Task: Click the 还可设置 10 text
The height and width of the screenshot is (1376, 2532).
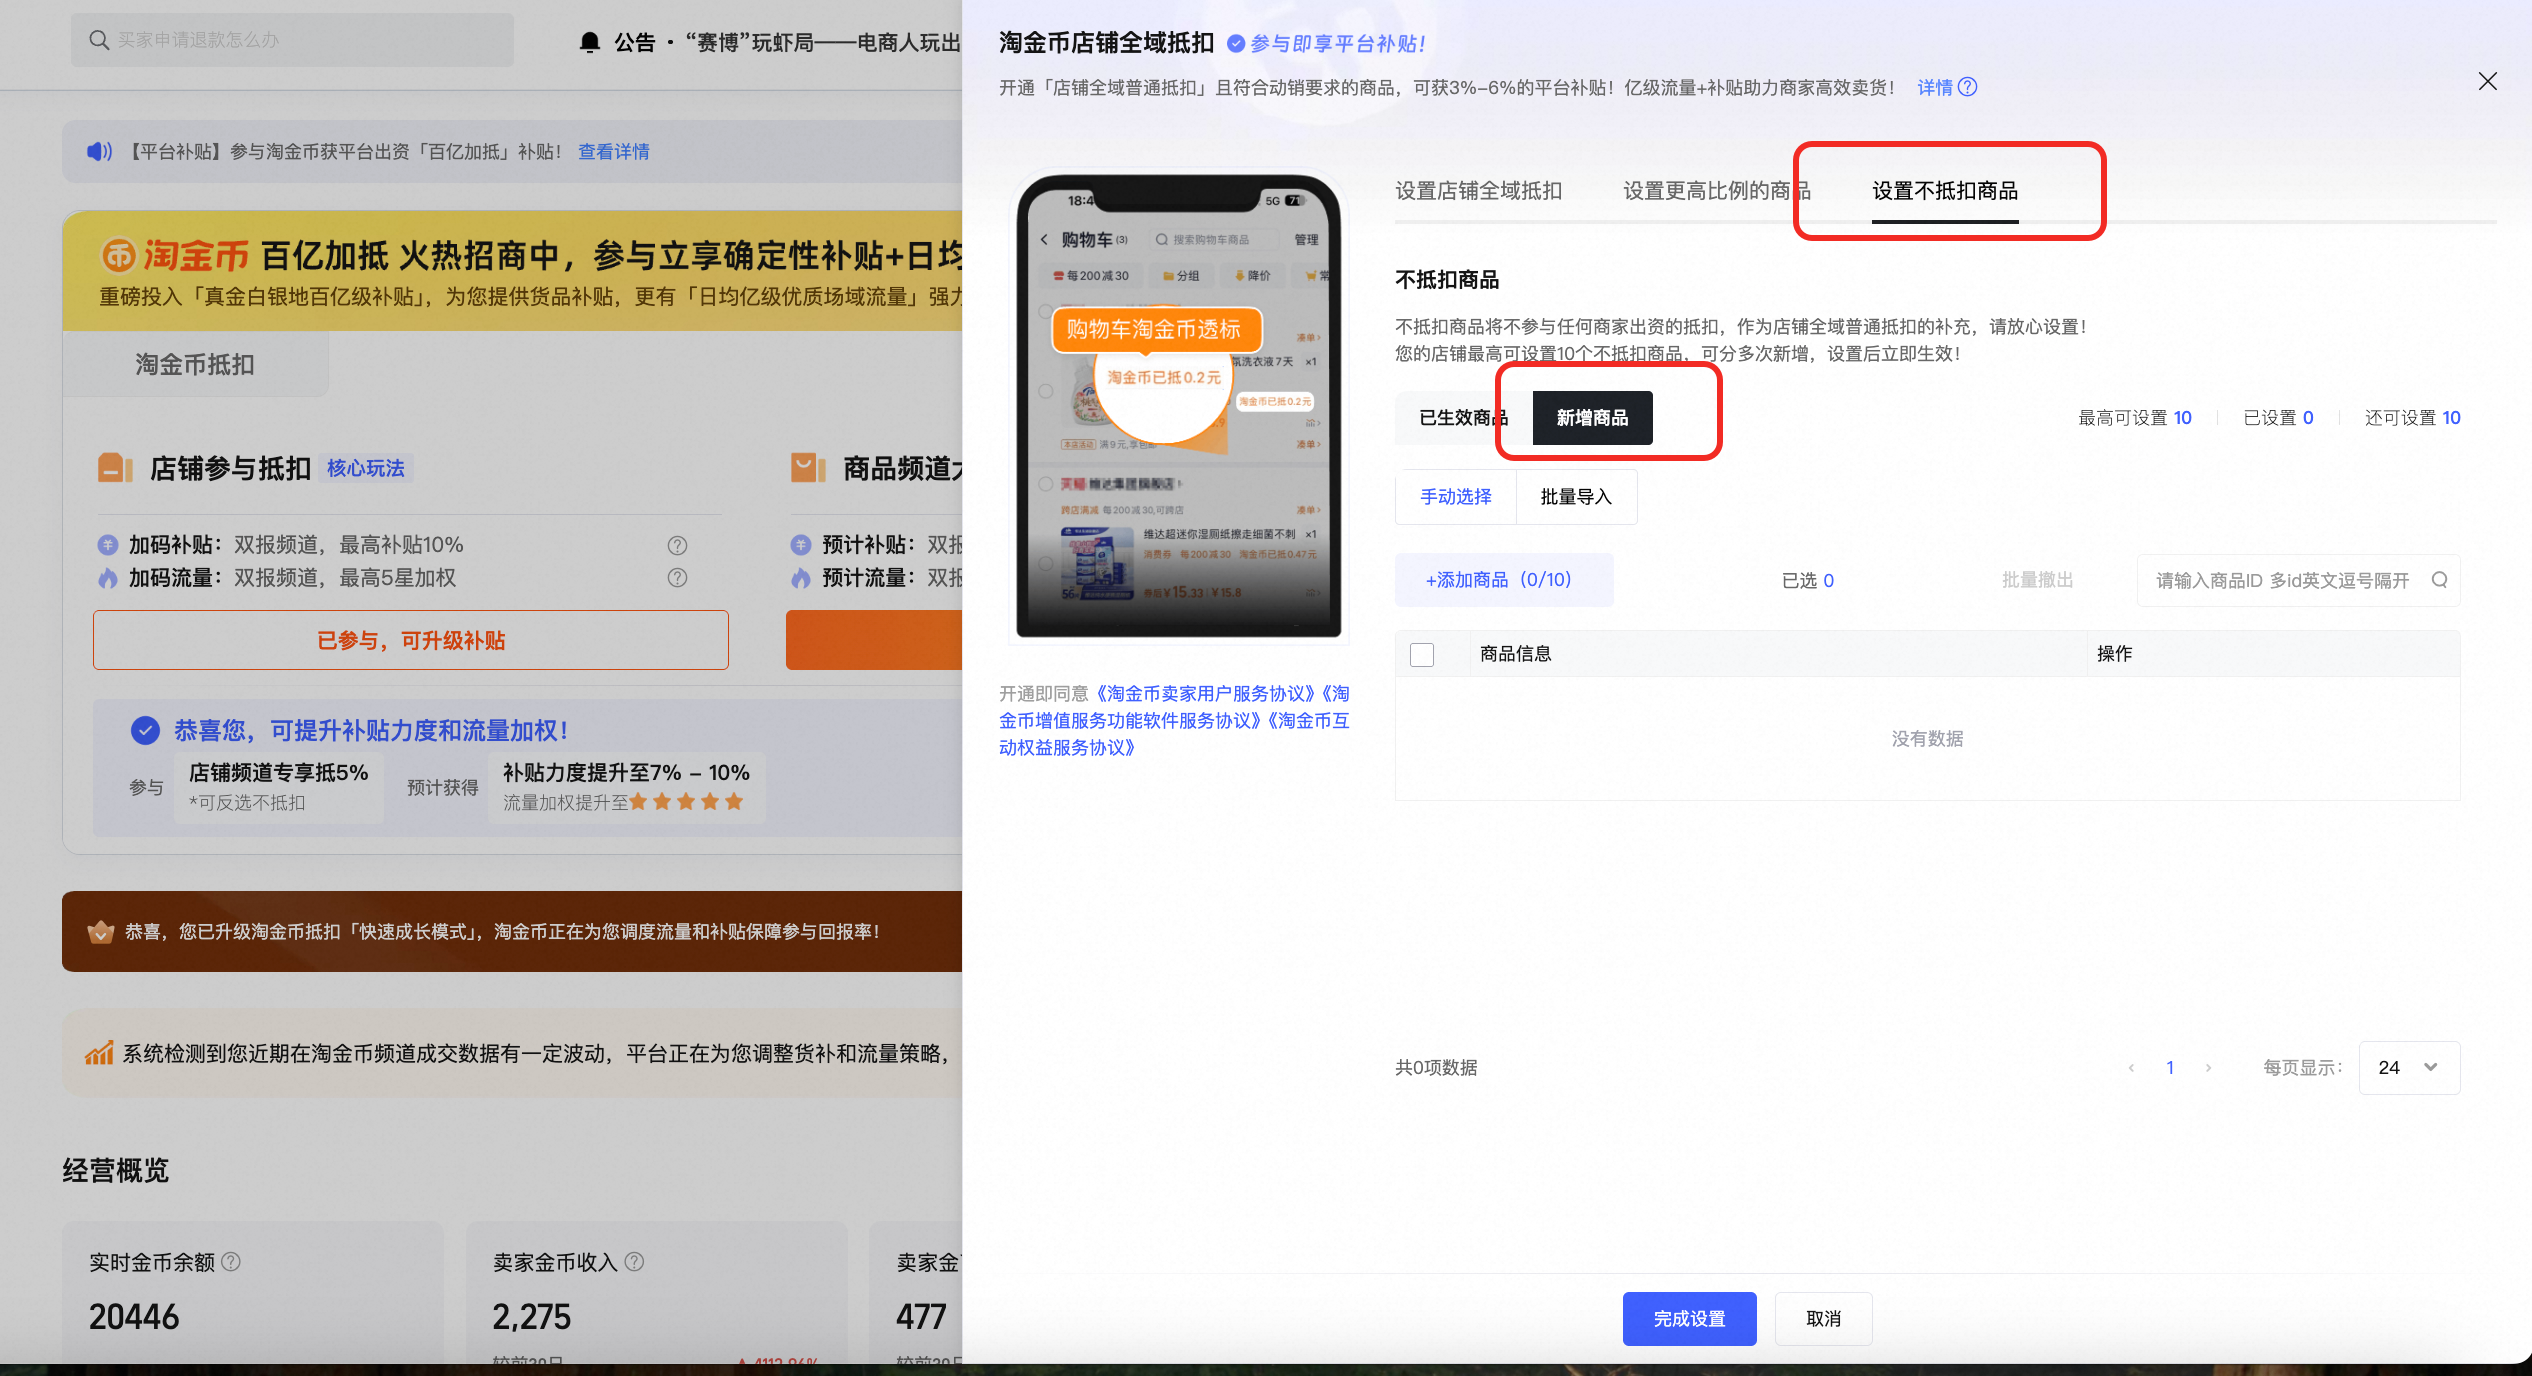Action: [x=2412, y=418]
